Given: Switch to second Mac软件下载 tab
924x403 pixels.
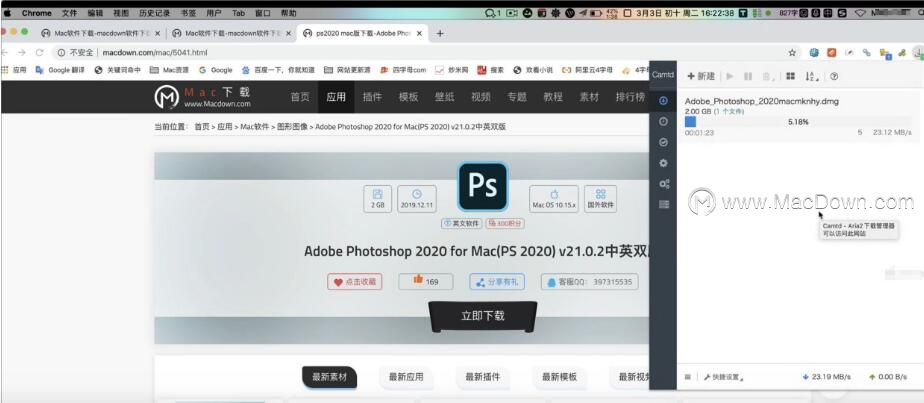Looking at the screenshot, I should (x=232, y=34).
